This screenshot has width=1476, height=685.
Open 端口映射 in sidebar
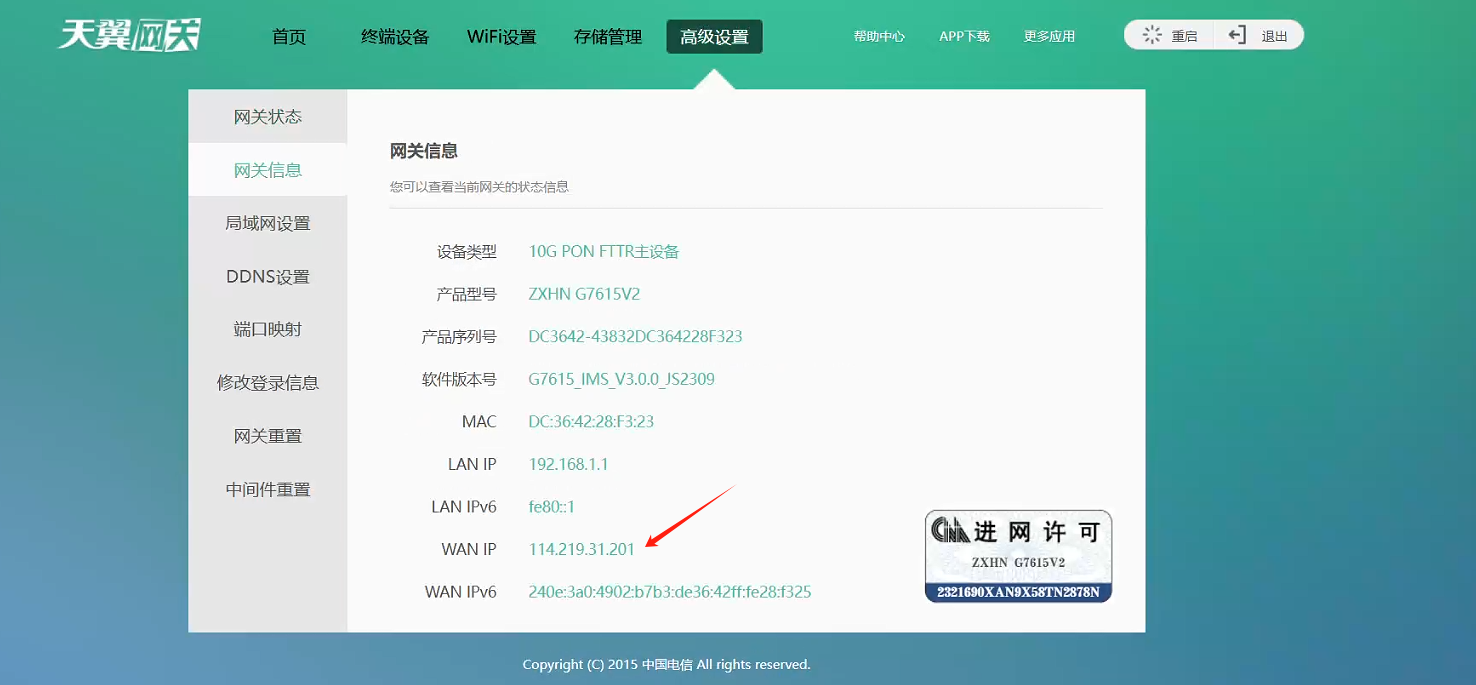[268, 329]
